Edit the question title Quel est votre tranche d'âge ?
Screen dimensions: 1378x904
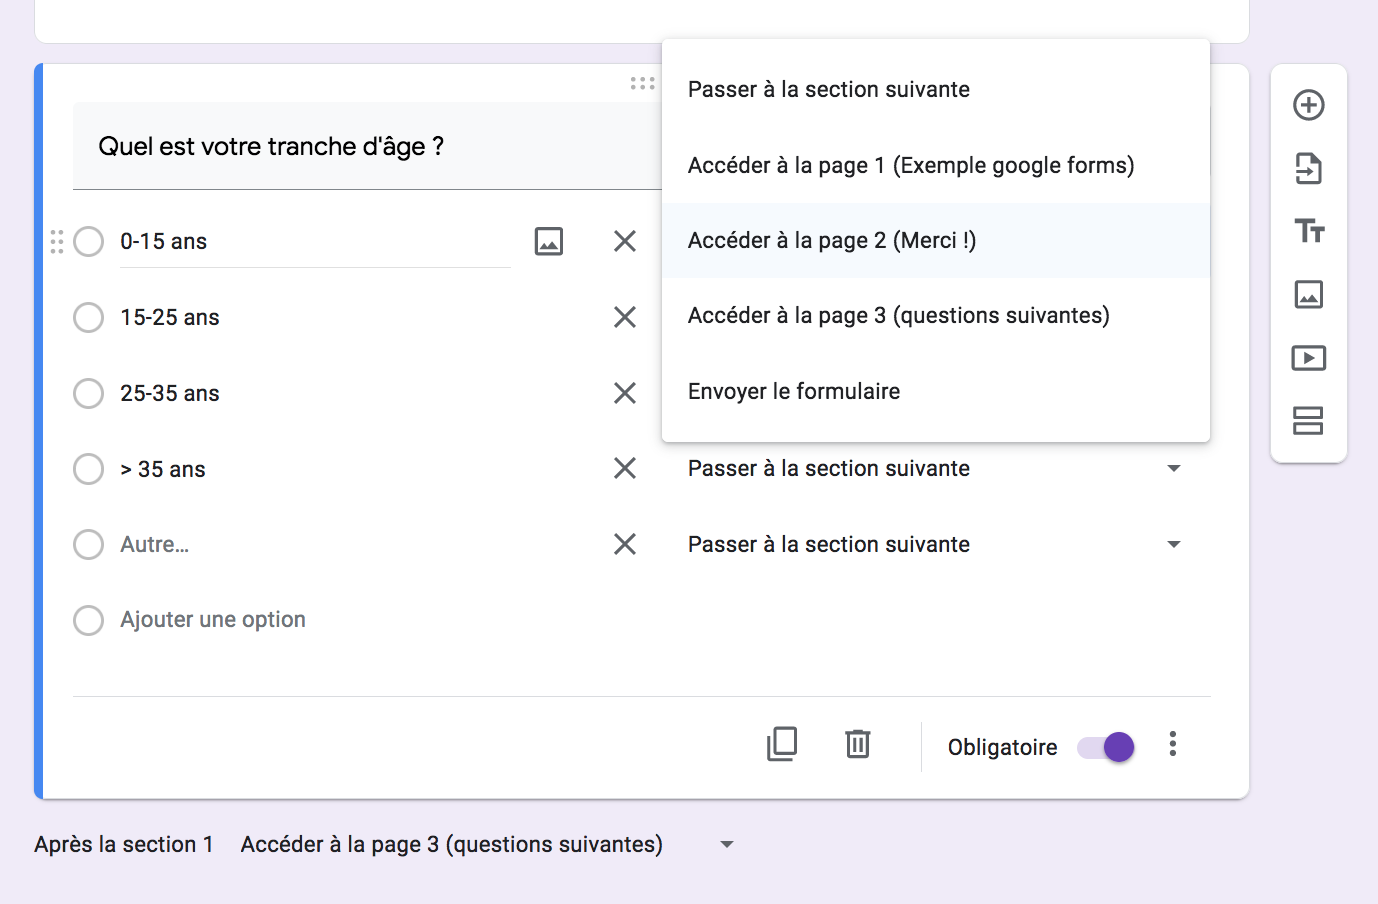click(271, 146)
